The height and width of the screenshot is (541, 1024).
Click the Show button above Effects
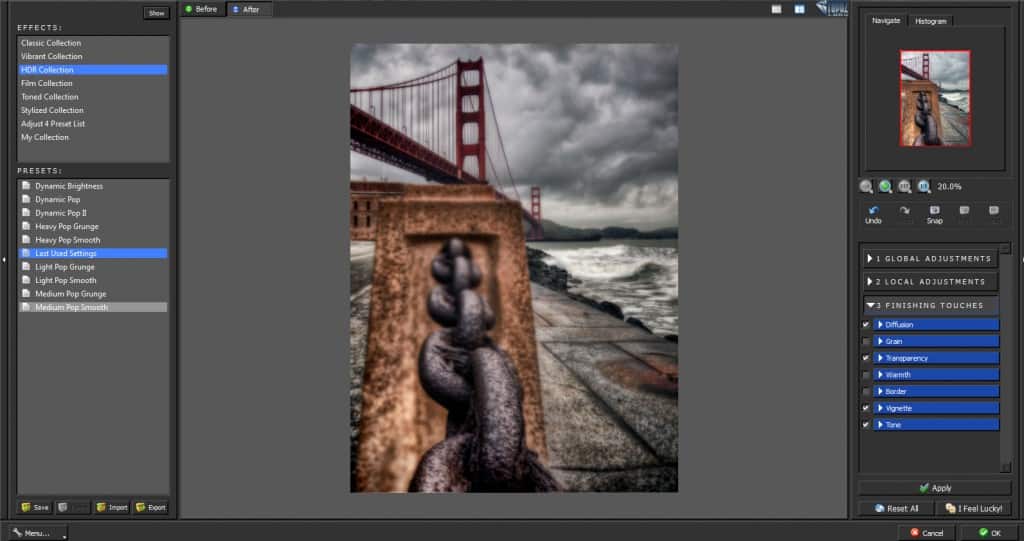[157, 13]
